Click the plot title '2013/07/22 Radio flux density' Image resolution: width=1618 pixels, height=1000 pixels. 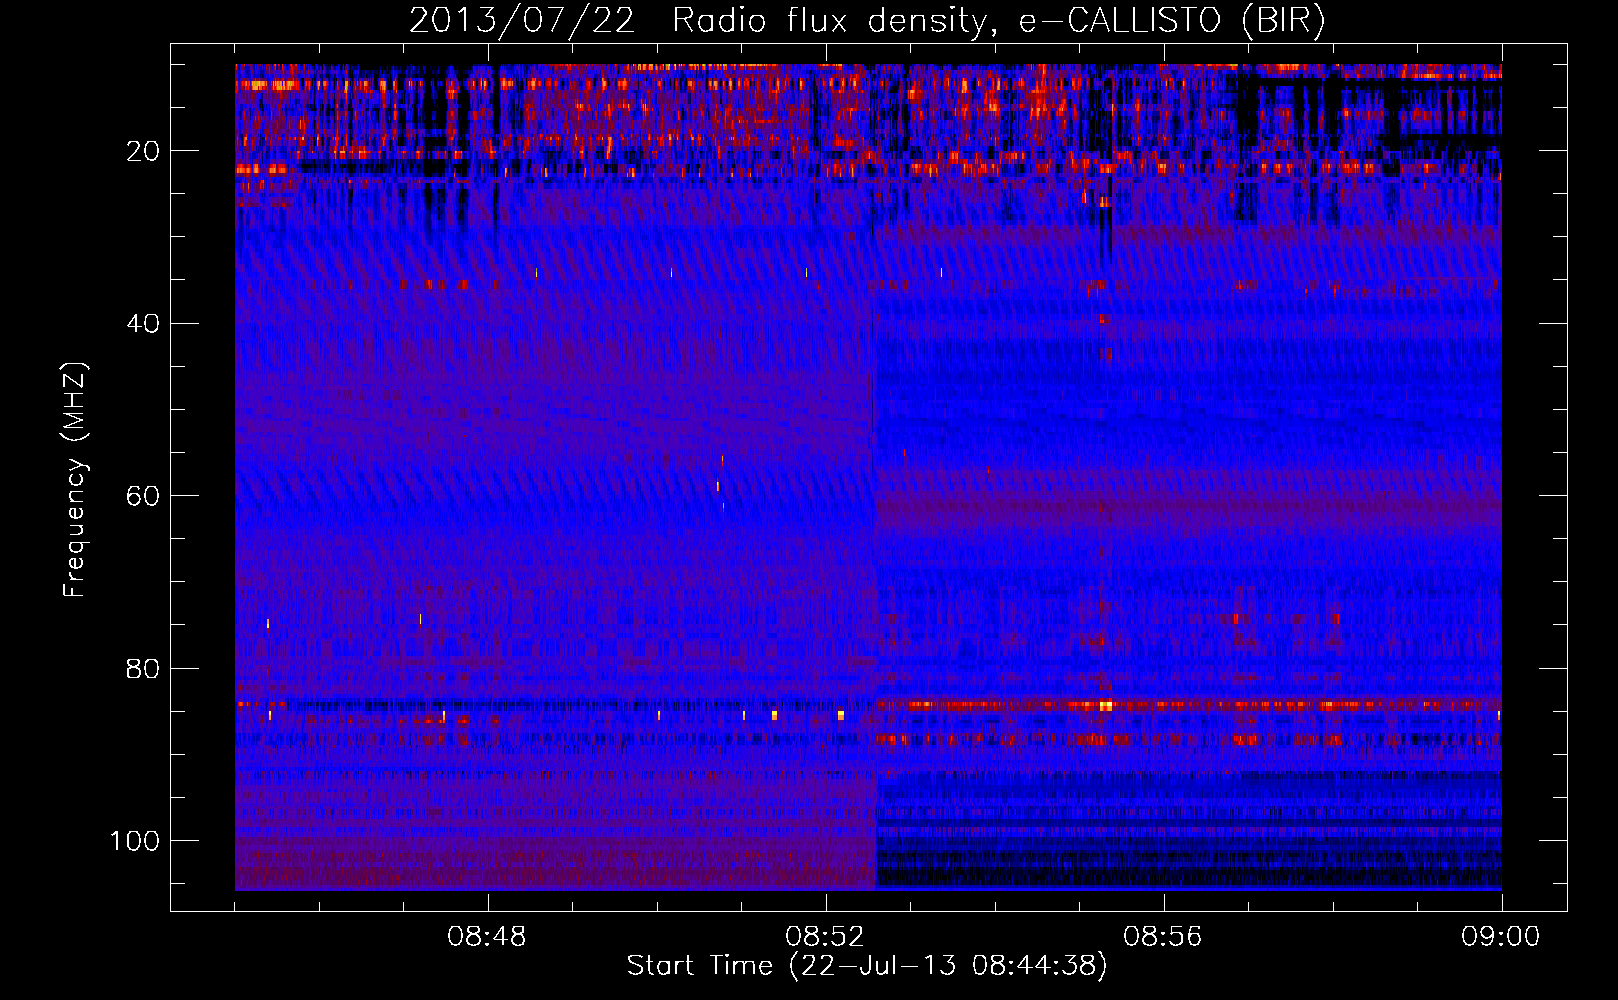tap(867, 20)
